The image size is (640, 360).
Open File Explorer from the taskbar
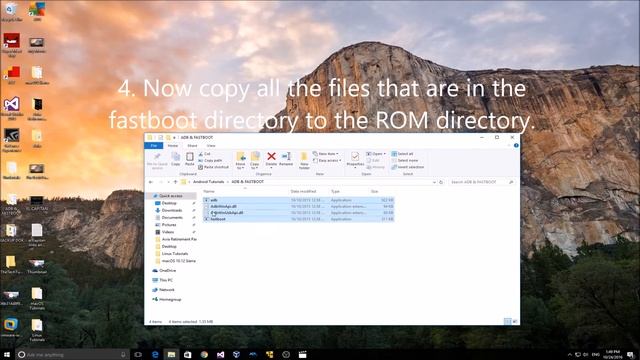click(x=171, y=355)
